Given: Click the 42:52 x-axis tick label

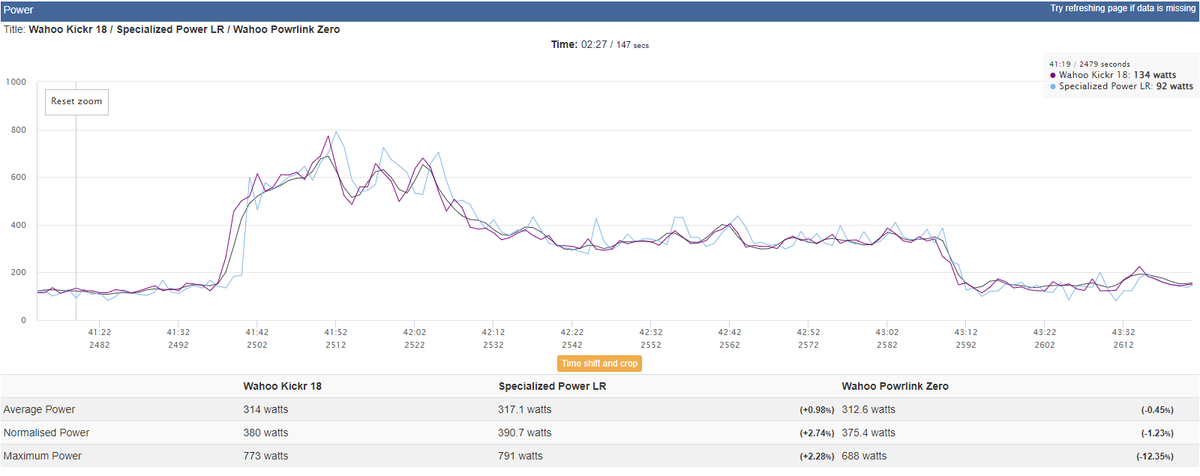Looking at the screenshot, I should (x=808, y=332).
